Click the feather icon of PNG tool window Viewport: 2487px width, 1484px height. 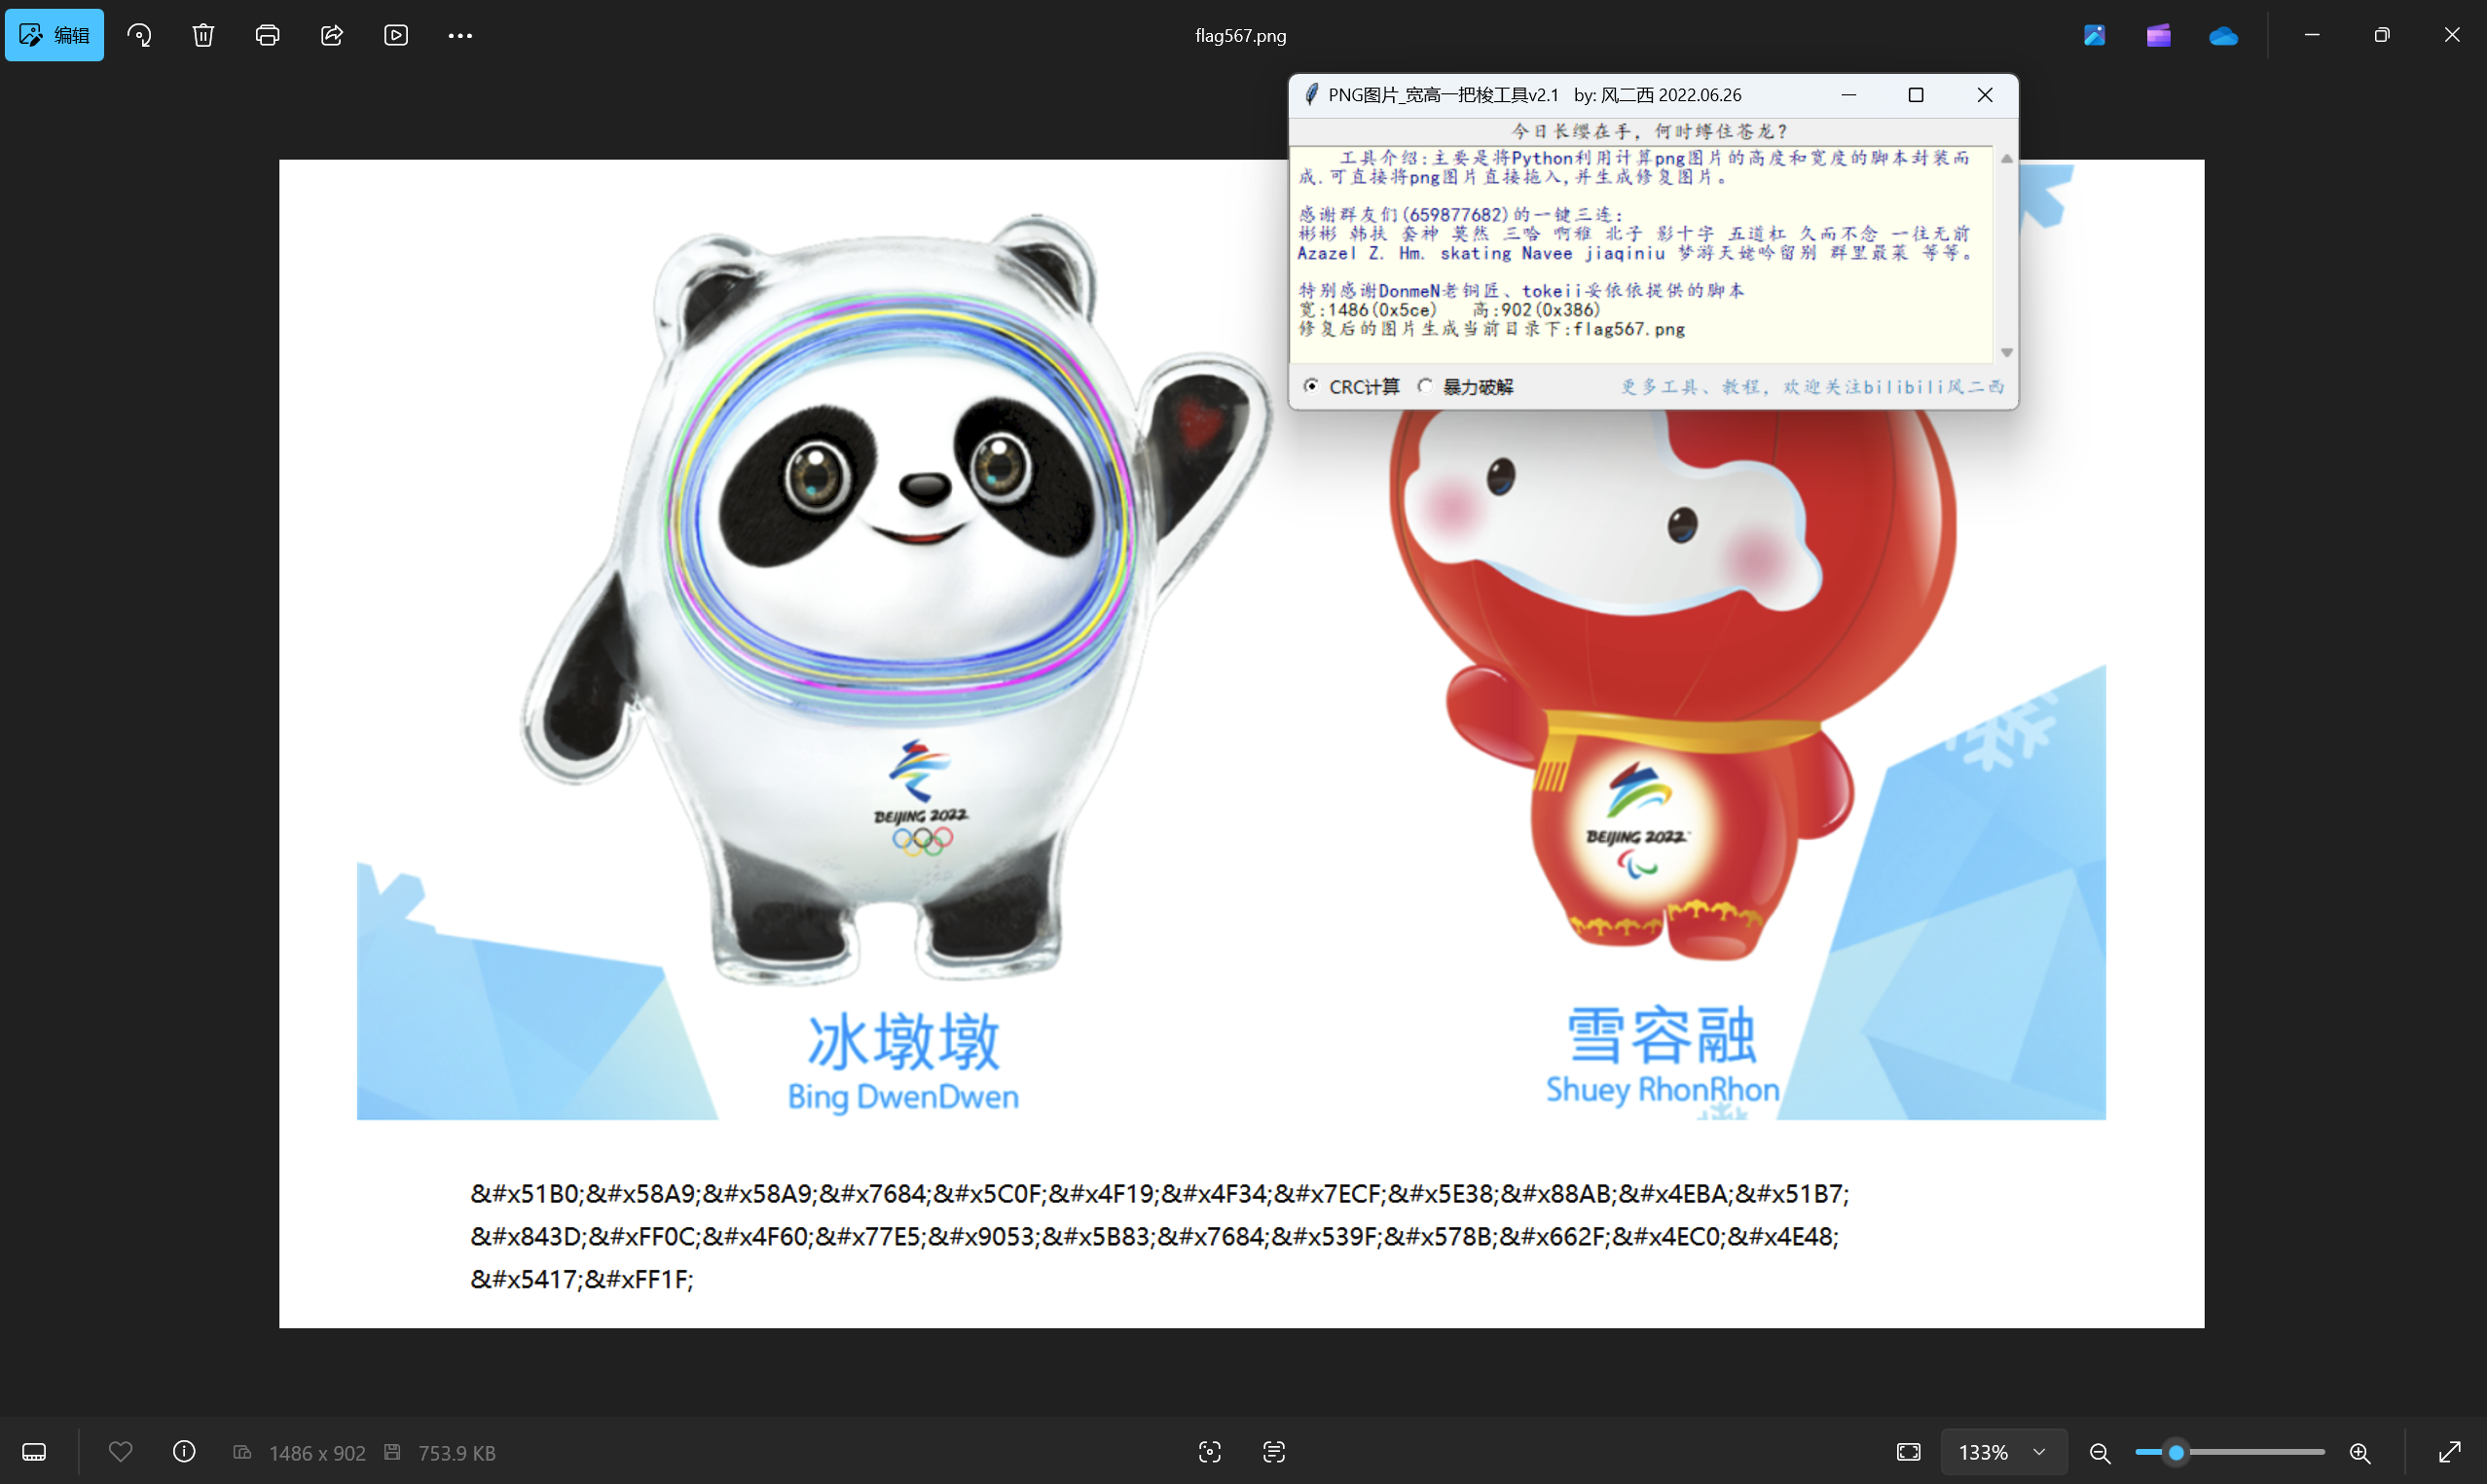click(1311, 95)
